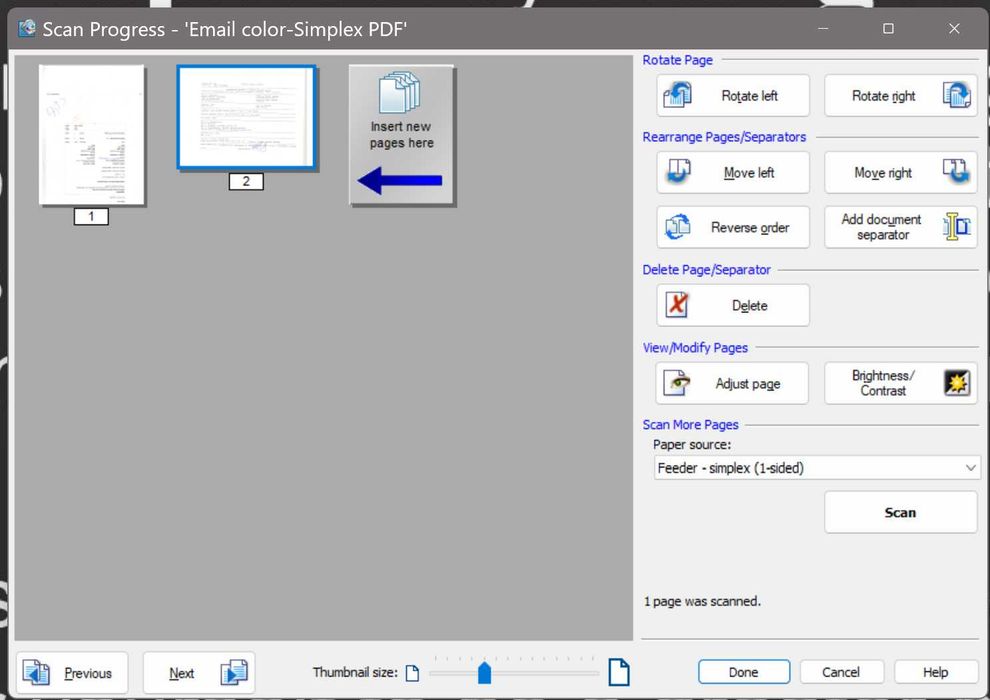This screenshot has height=700, width=990.
Task: Click the page number 2 label
Action: 246,181
